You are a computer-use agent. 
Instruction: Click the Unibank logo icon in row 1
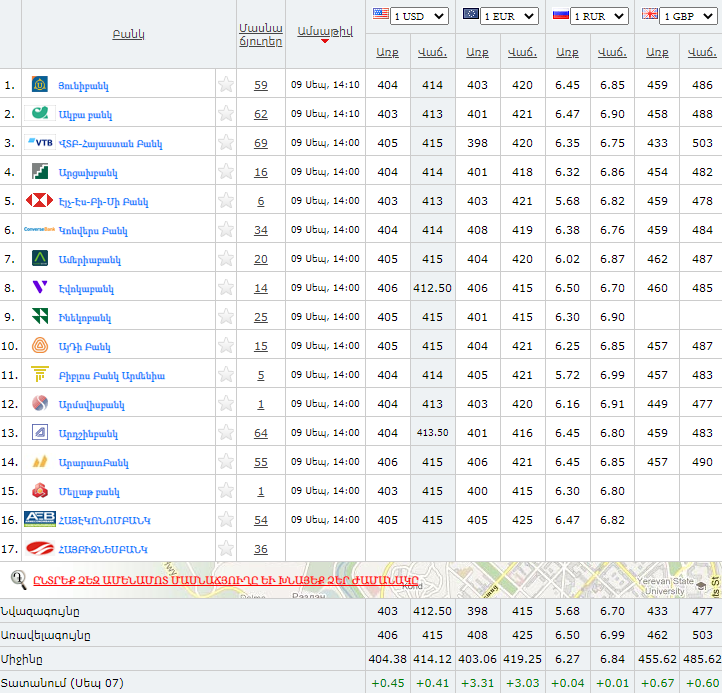point(40,84)
